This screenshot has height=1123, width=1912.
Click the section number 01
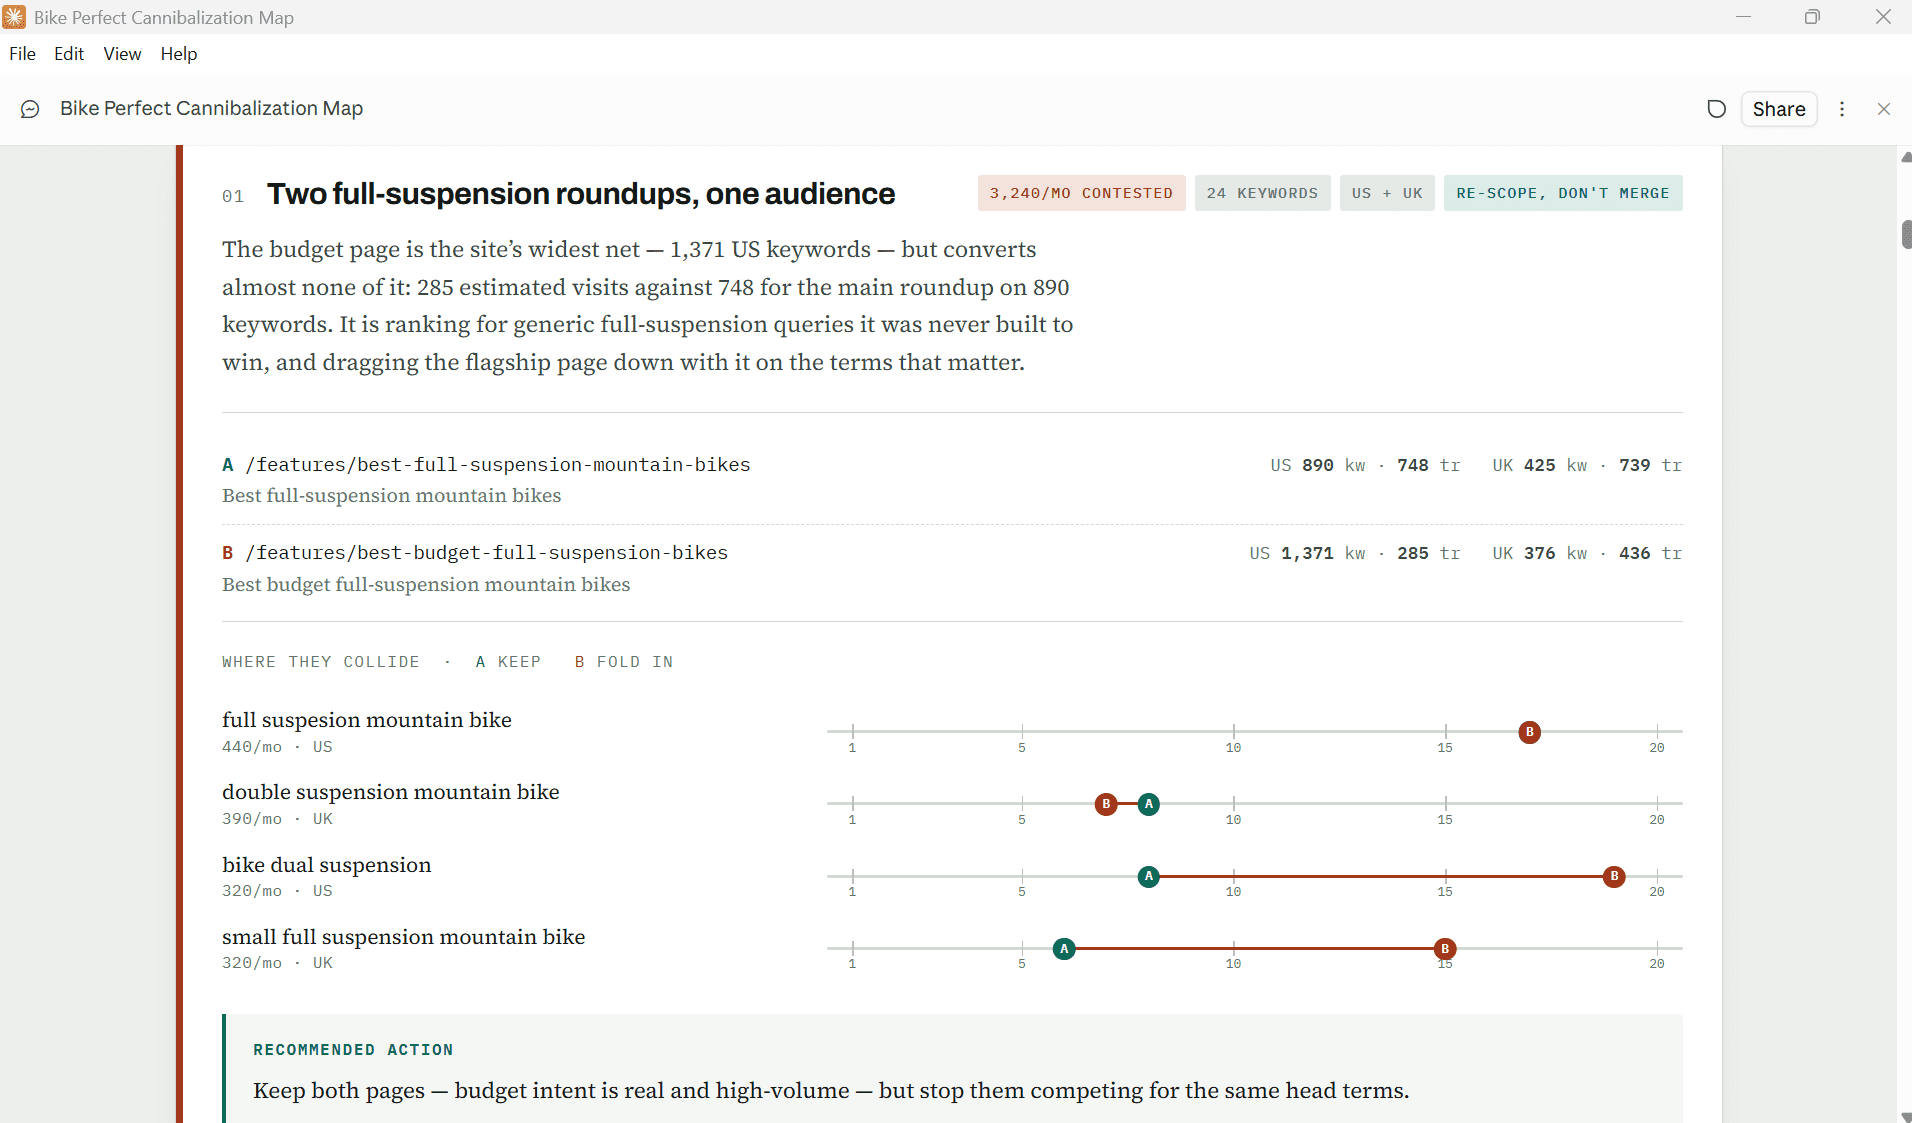[x=233, y=196]
